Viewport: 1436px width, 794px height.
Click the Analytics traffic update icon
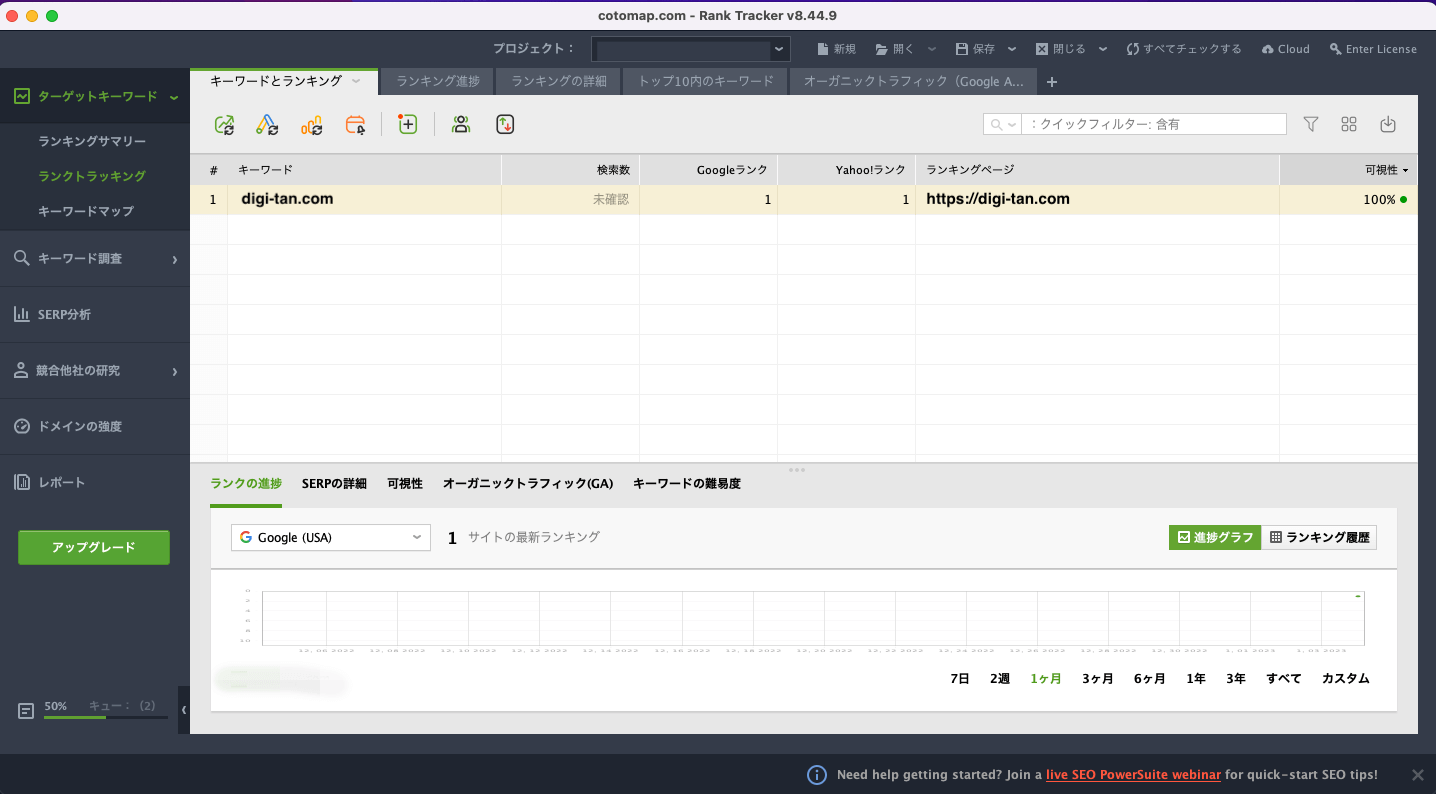click(312, 125)
